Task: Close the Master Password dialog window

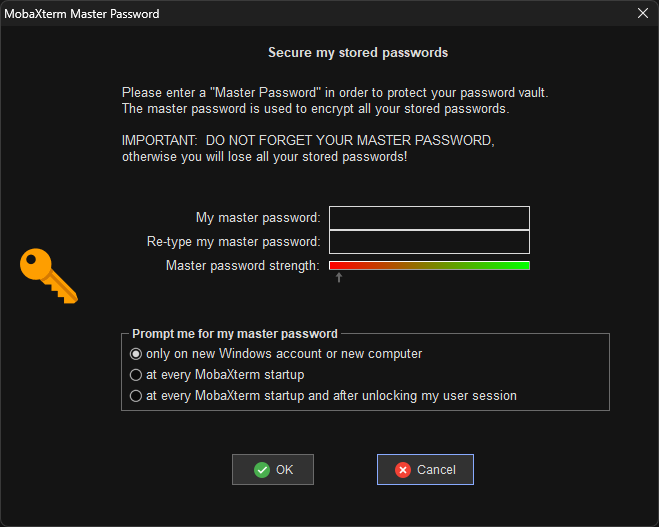Action: tap(642, 14)
